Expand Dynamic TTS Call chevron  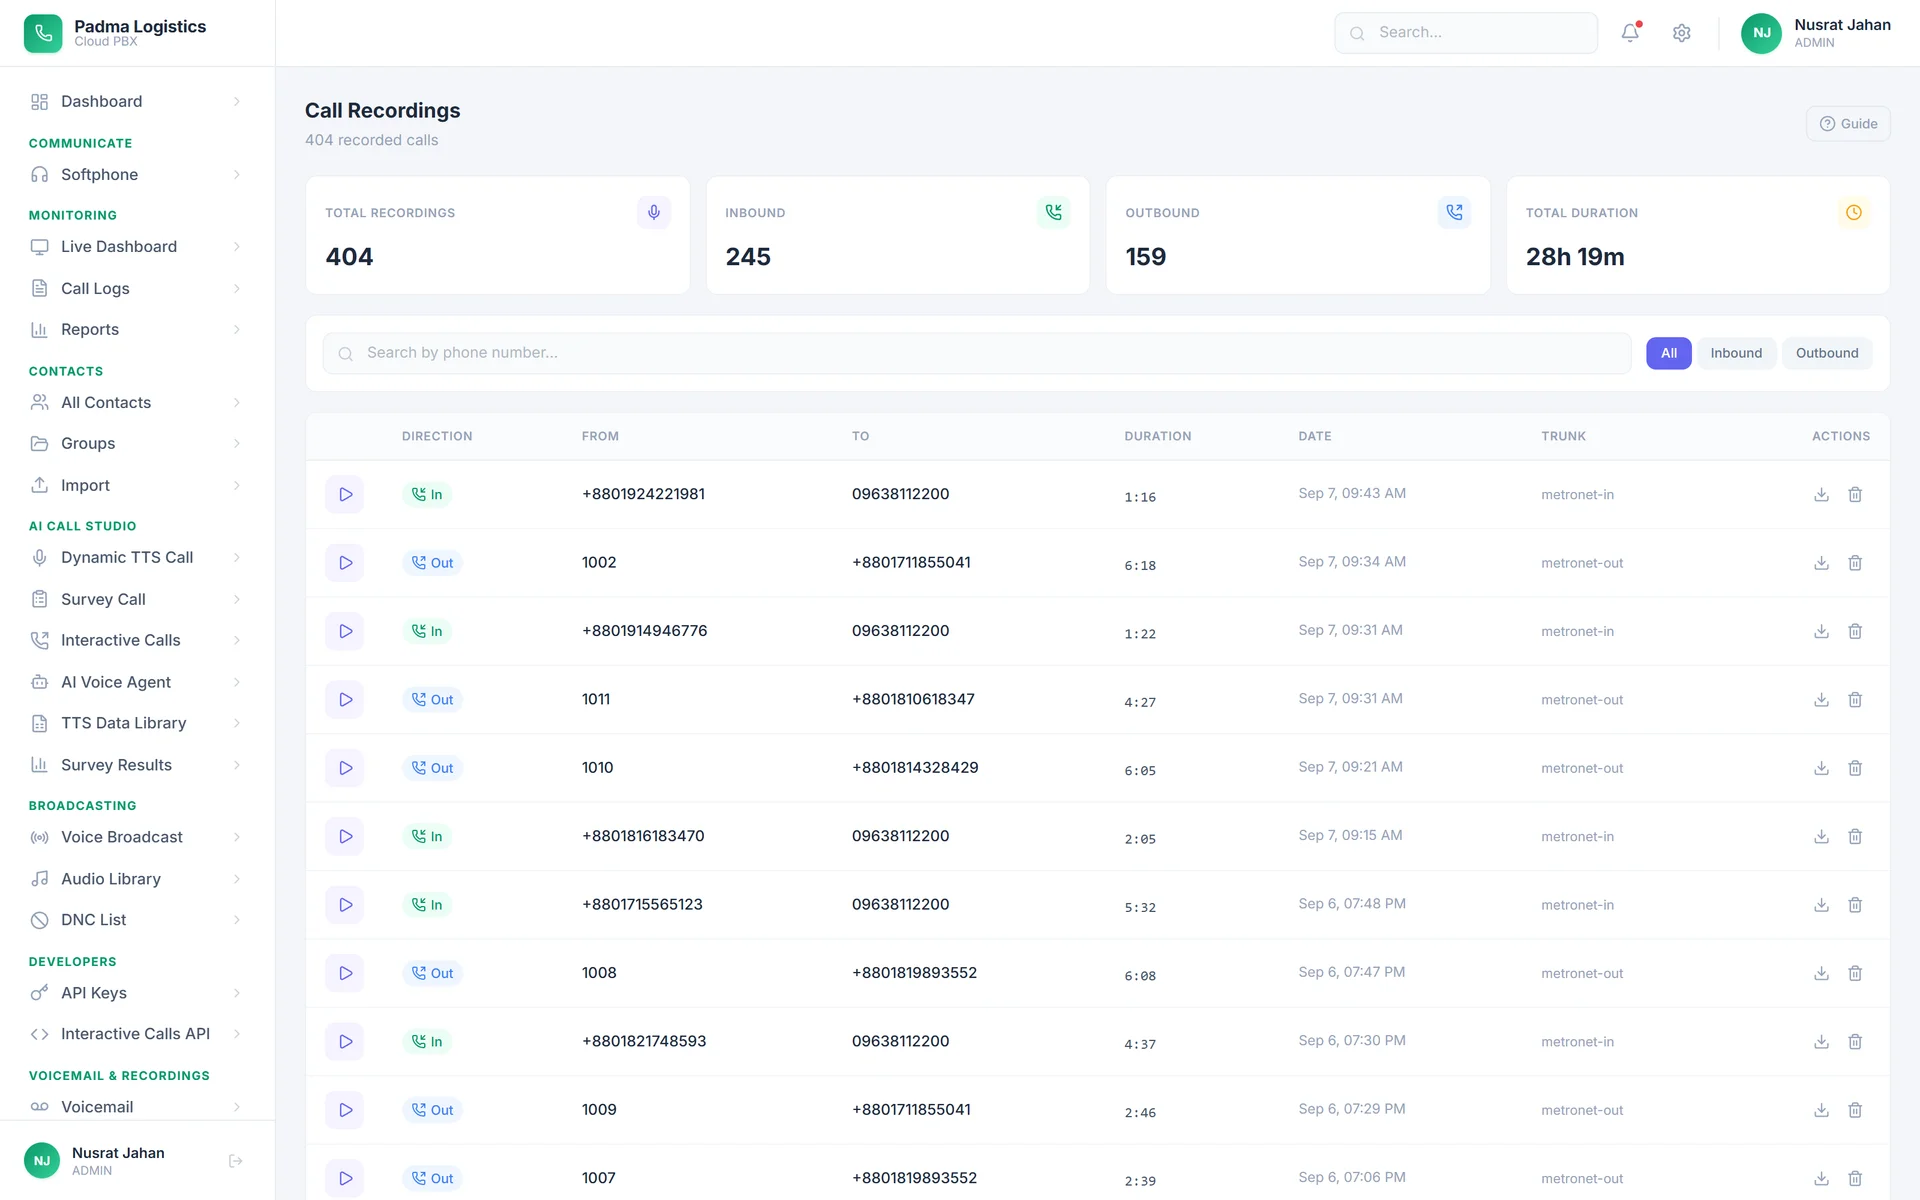coord(237,558)
